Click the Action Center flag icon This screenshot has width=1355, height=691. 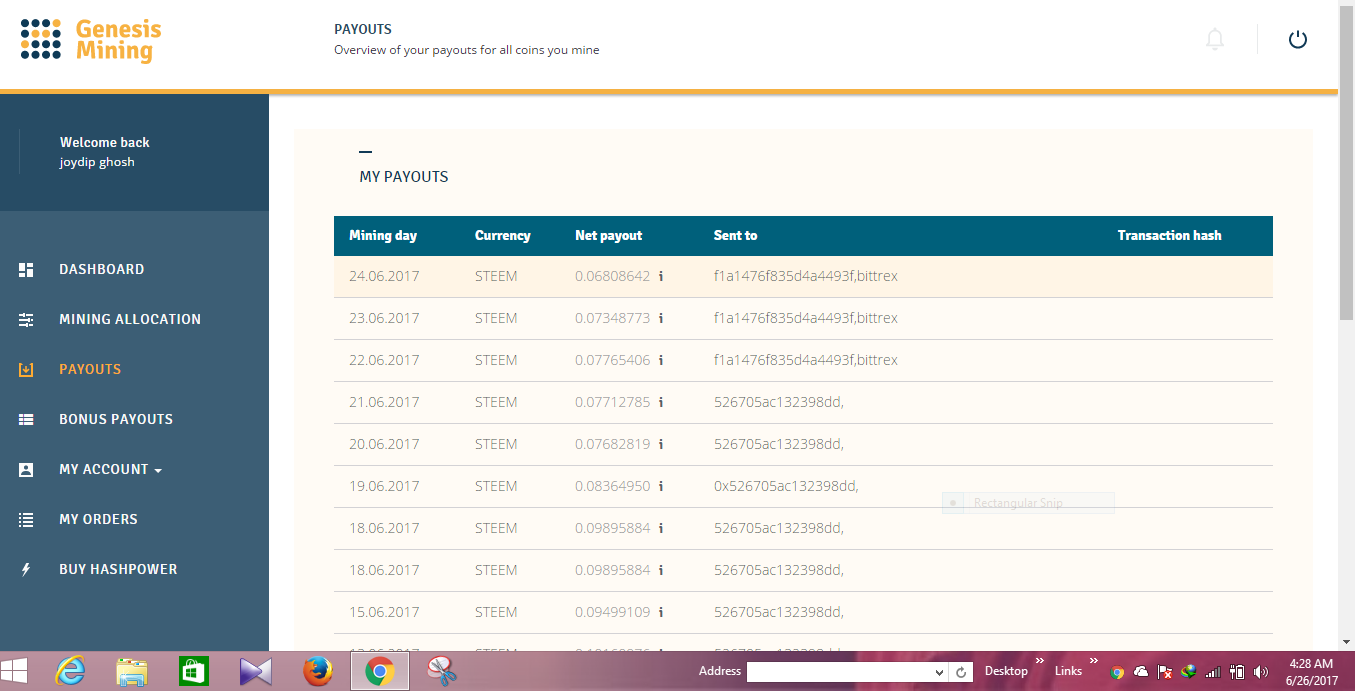click(1165, 672)
